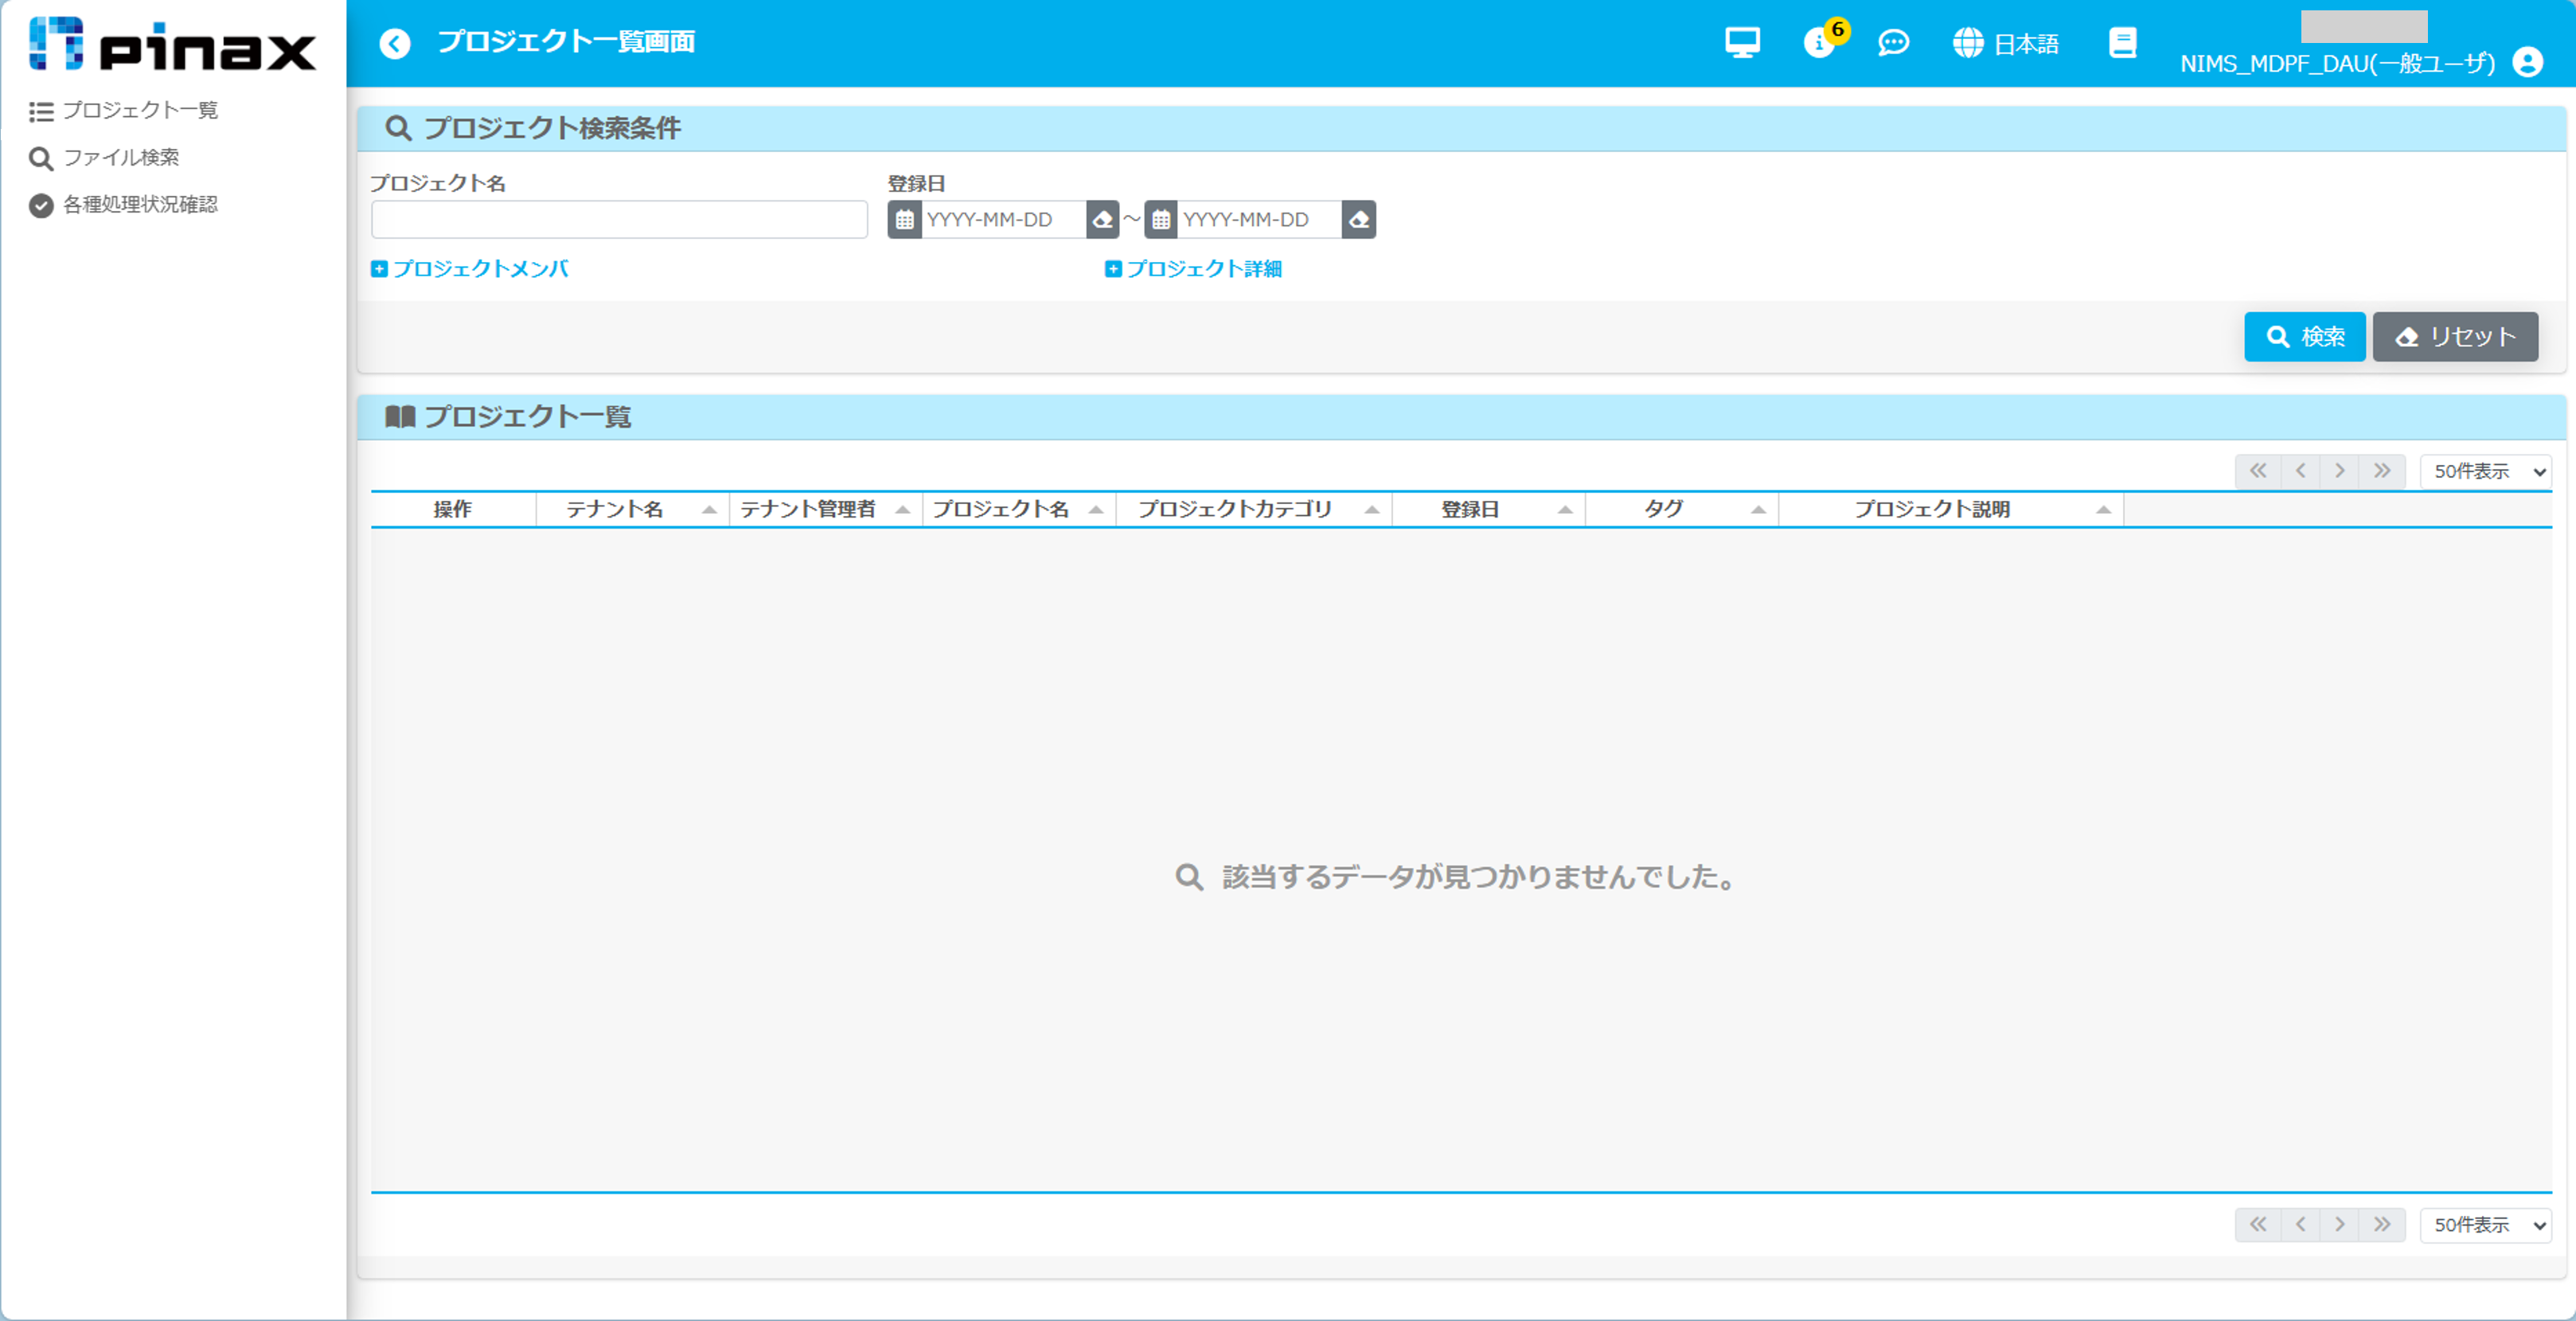
Task: Clear the end date with eraser icon
Action: 1359,220
